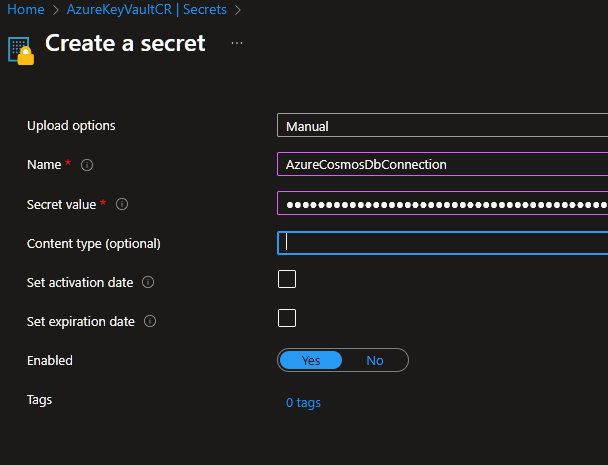The width and height of the screenshot is (608, 465).
Task: Click the Create a secret heading
Action: (125, 44)
